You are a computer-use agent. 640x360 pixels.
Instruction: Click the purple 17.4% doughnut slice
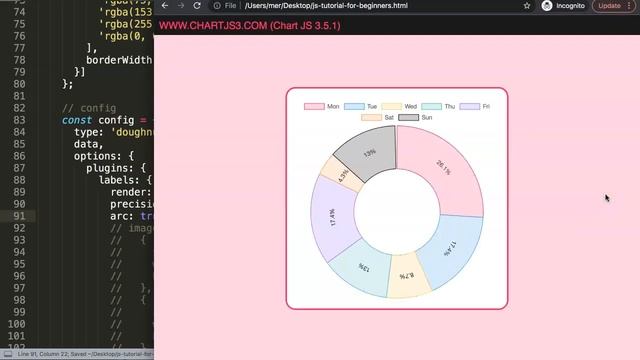pos(333,218)
